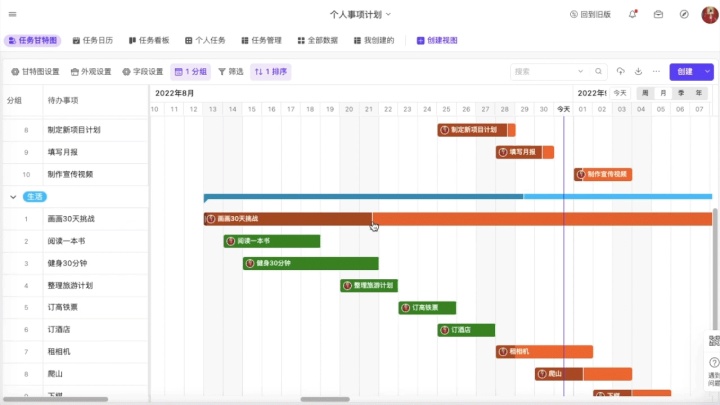Click 创建视图 button
Viewport: 720px width, 405px height.
click(437, 40)
